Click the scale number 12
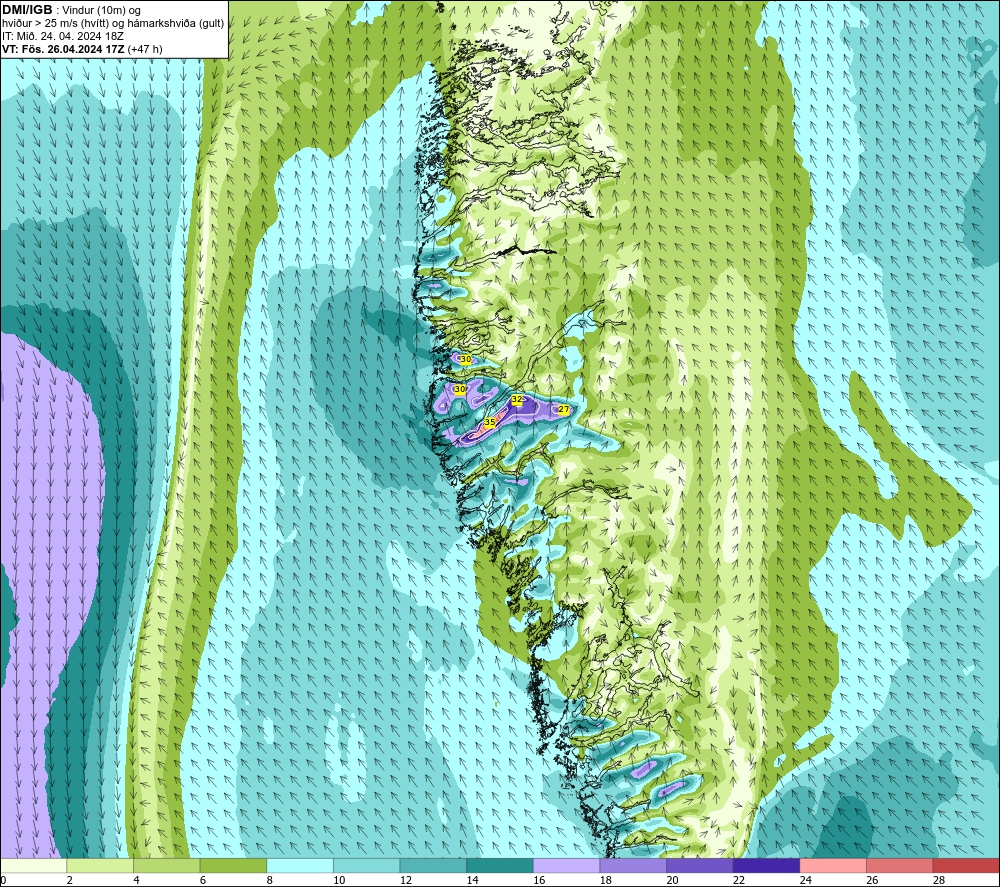The width and height of the screenshot is (1000, 887). [x=406, y=880]
